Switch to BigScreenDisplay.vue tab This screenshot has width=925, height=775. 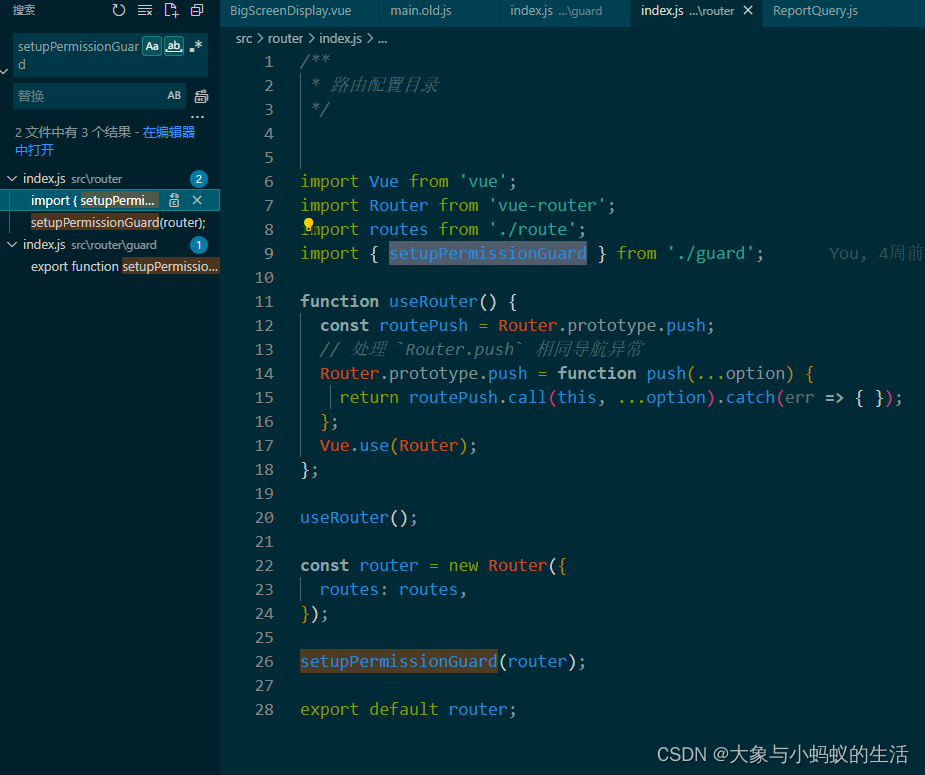pyautogui.click(x=291, y=11)
